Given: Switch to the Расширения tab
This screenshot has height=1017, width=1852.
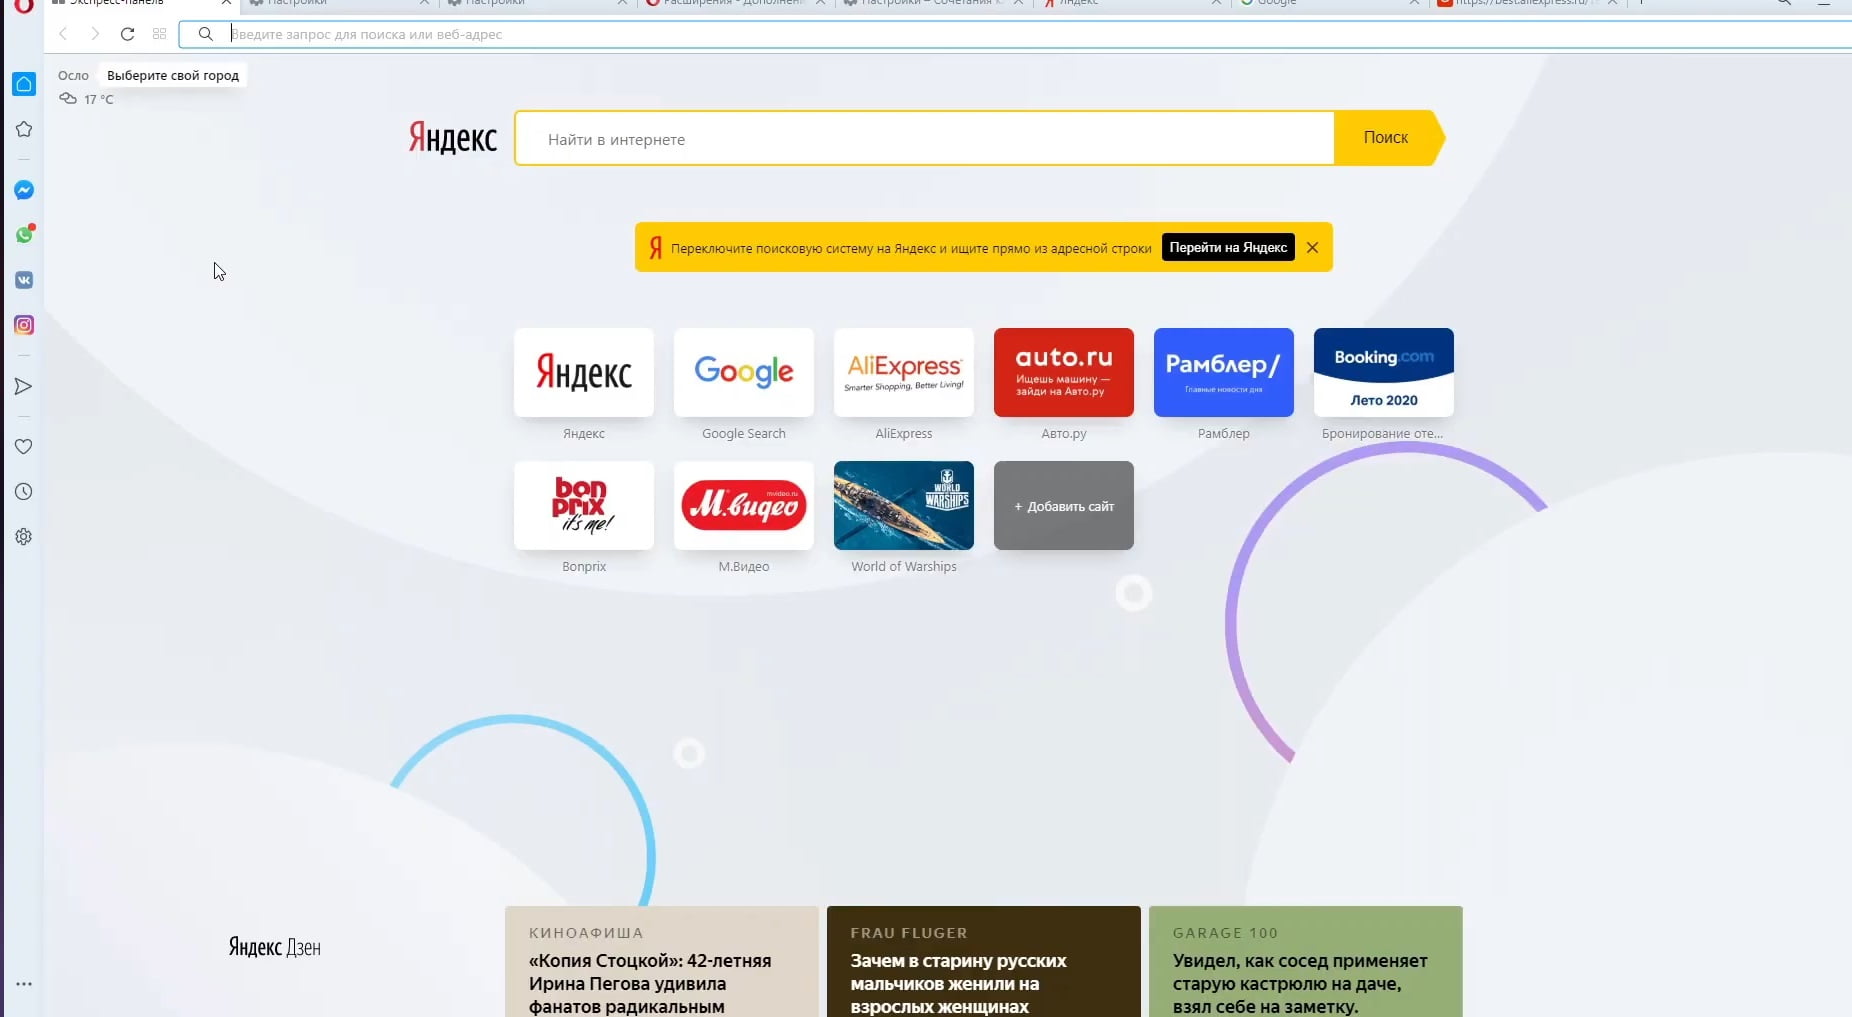Looking at the screenshot, I should (735, 5).
